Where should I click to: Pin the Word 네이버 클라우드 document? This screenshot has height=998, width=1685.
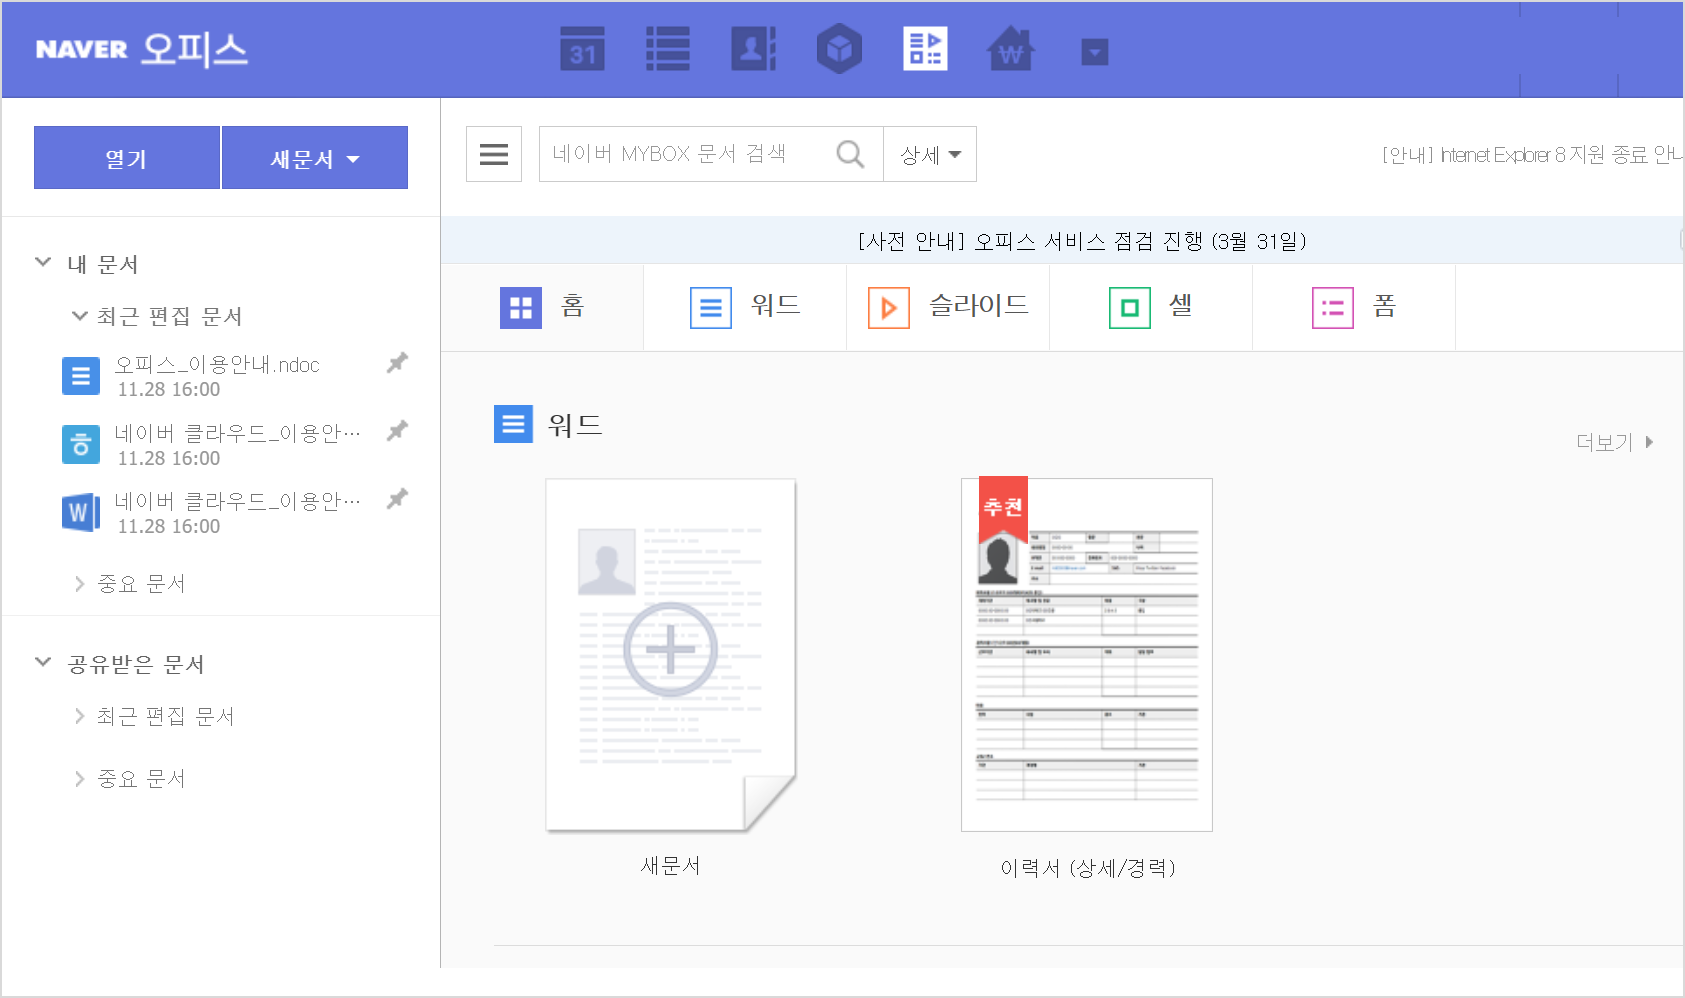397,499
